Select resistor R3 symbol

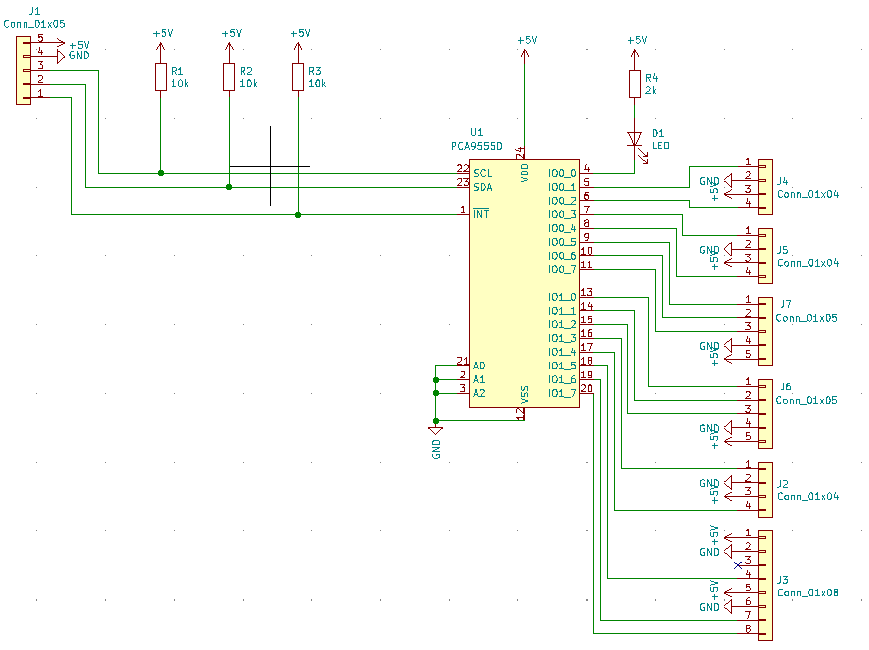(298, 77)
